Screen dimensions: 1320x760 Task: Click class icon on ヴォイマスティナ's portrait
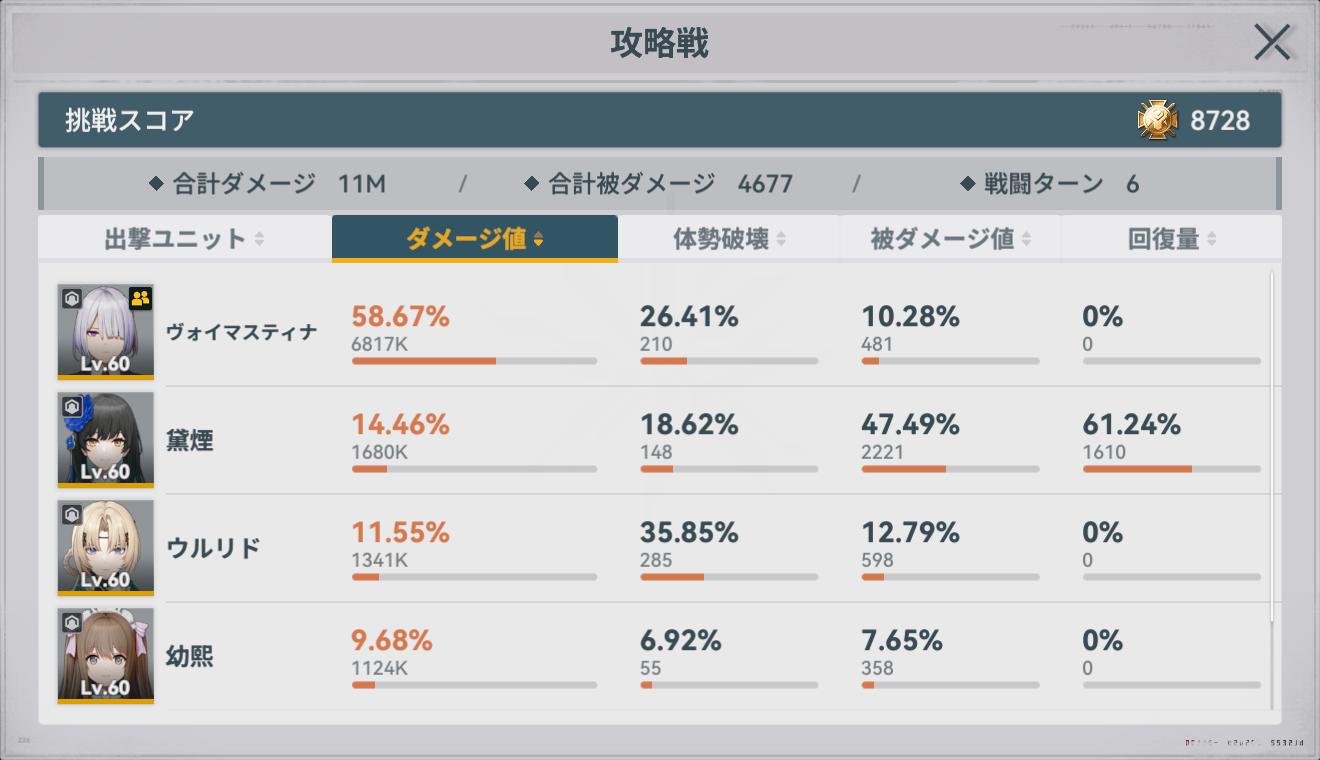point(72,299)
